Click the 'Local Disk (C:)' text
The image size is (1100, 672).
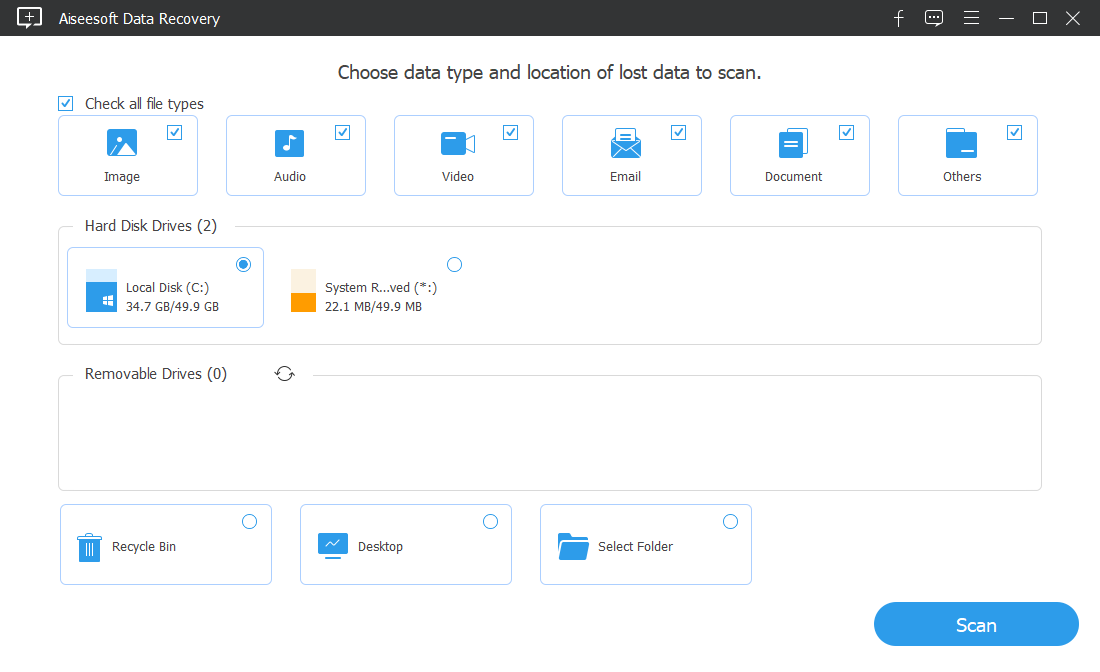point(168,288)
